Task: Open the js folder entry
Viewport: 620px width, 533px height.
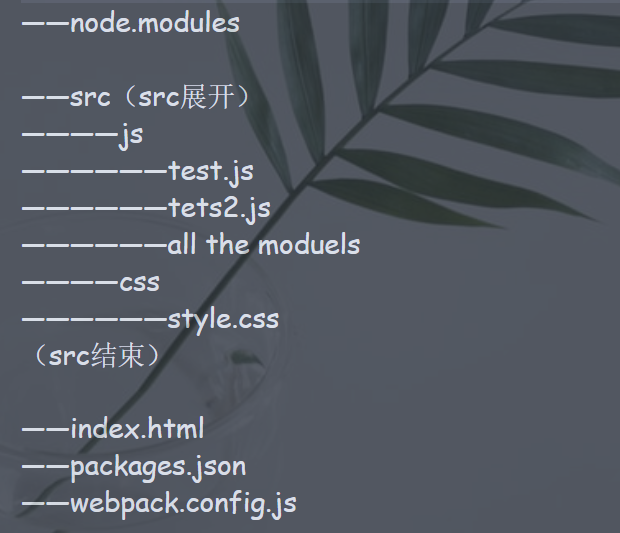Action: click(x=130, y=136)
